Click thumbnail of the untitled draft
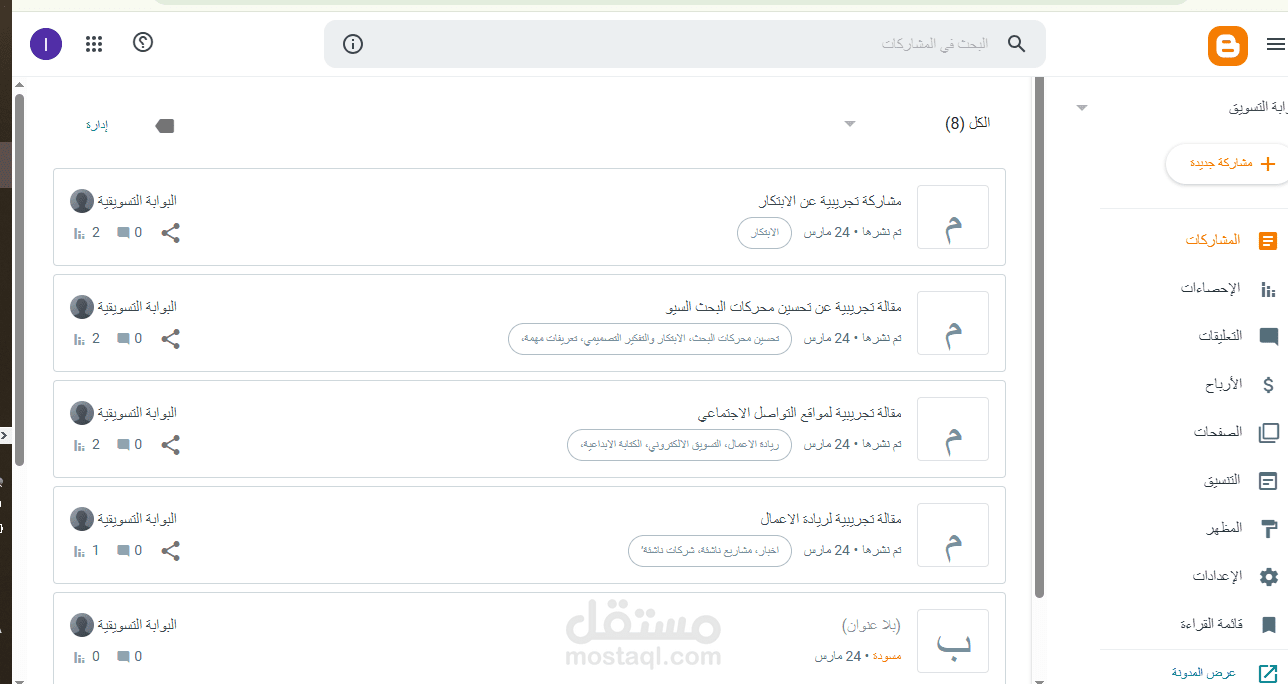Image resolution: width=1288 pixels, height=684 pixels. (953, 641)
